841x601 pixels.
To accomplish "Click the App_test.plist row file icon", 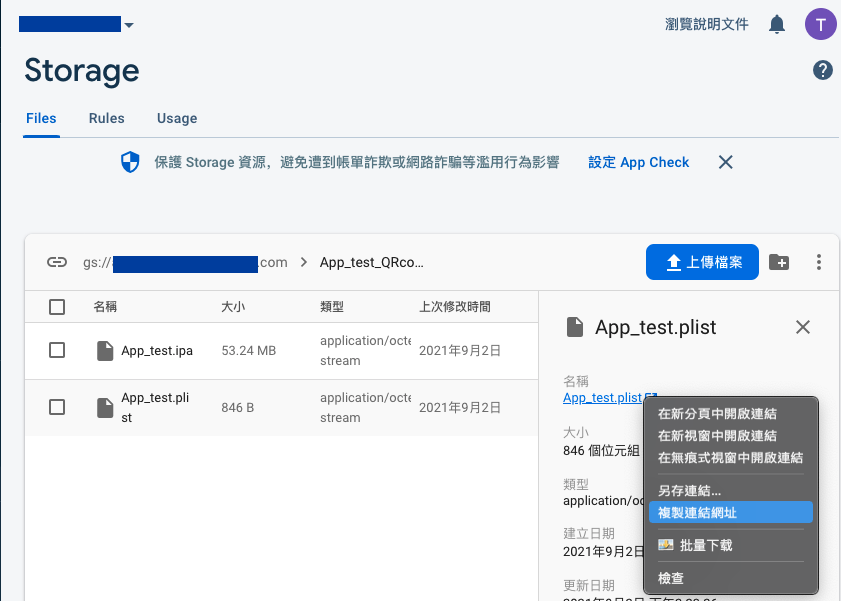I will tap(105, 407).
